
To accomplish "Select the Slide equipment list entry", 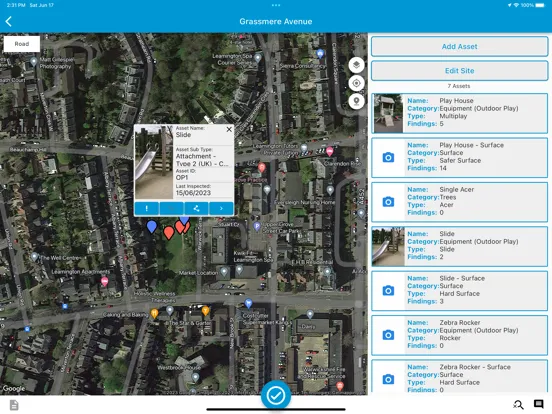I will tap(459, 246).
